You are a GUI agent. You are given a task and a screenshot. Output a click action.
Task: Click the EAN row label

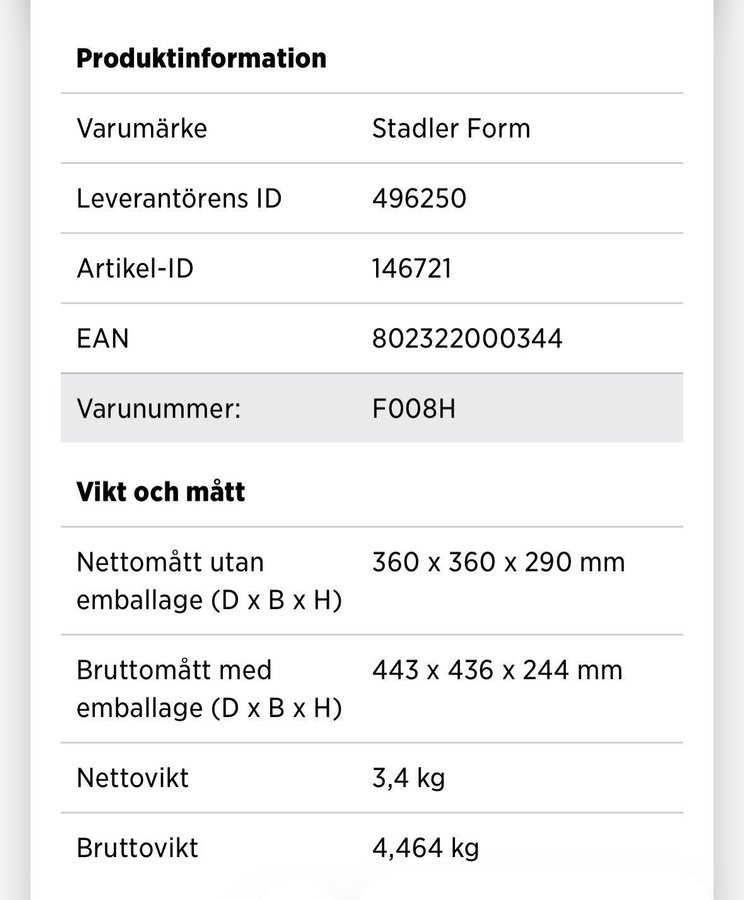pyautogui.click(x=103, y=338)
